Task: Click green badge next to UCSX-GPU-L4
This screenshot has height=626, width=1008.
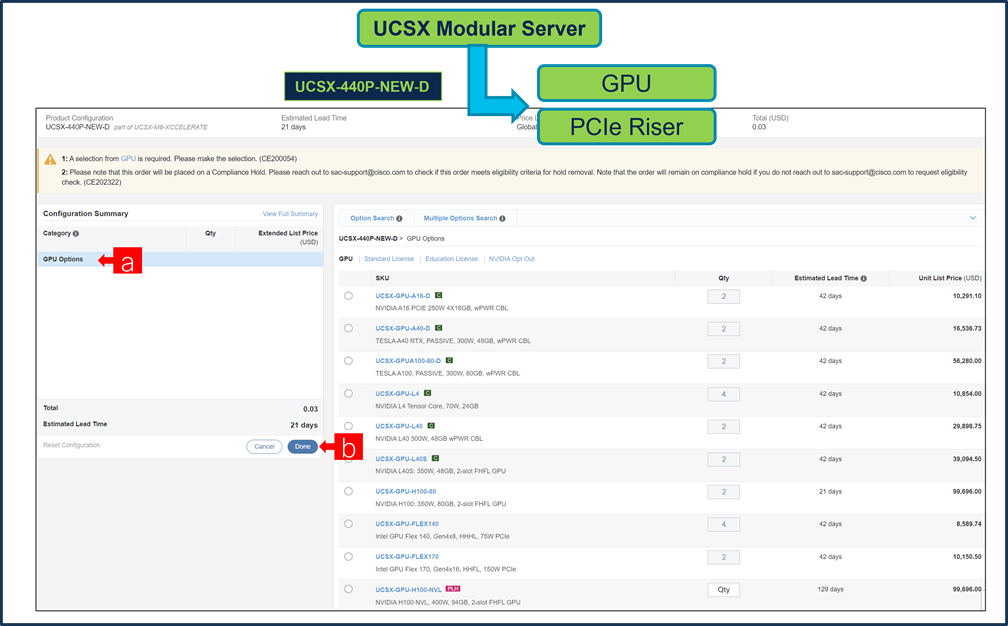Action: (x=428, y=393)
